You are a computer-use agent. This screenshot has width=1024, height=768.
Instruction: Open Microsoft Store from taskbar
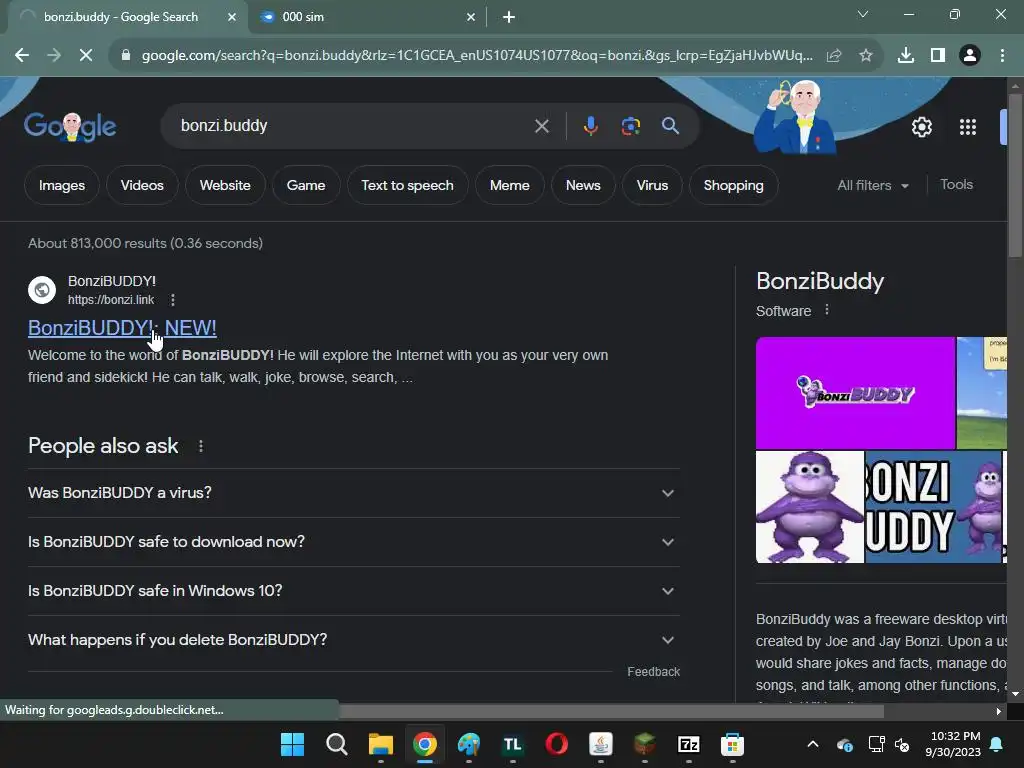(x=732, y=744)
